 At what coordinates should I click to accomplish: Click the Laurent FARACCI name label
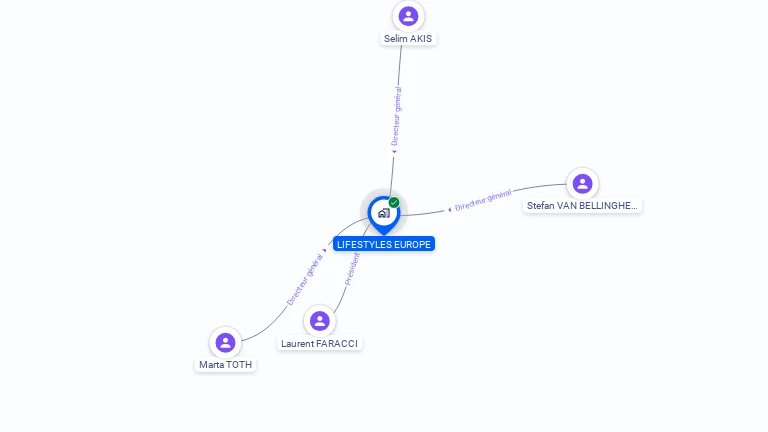[319, 344]
